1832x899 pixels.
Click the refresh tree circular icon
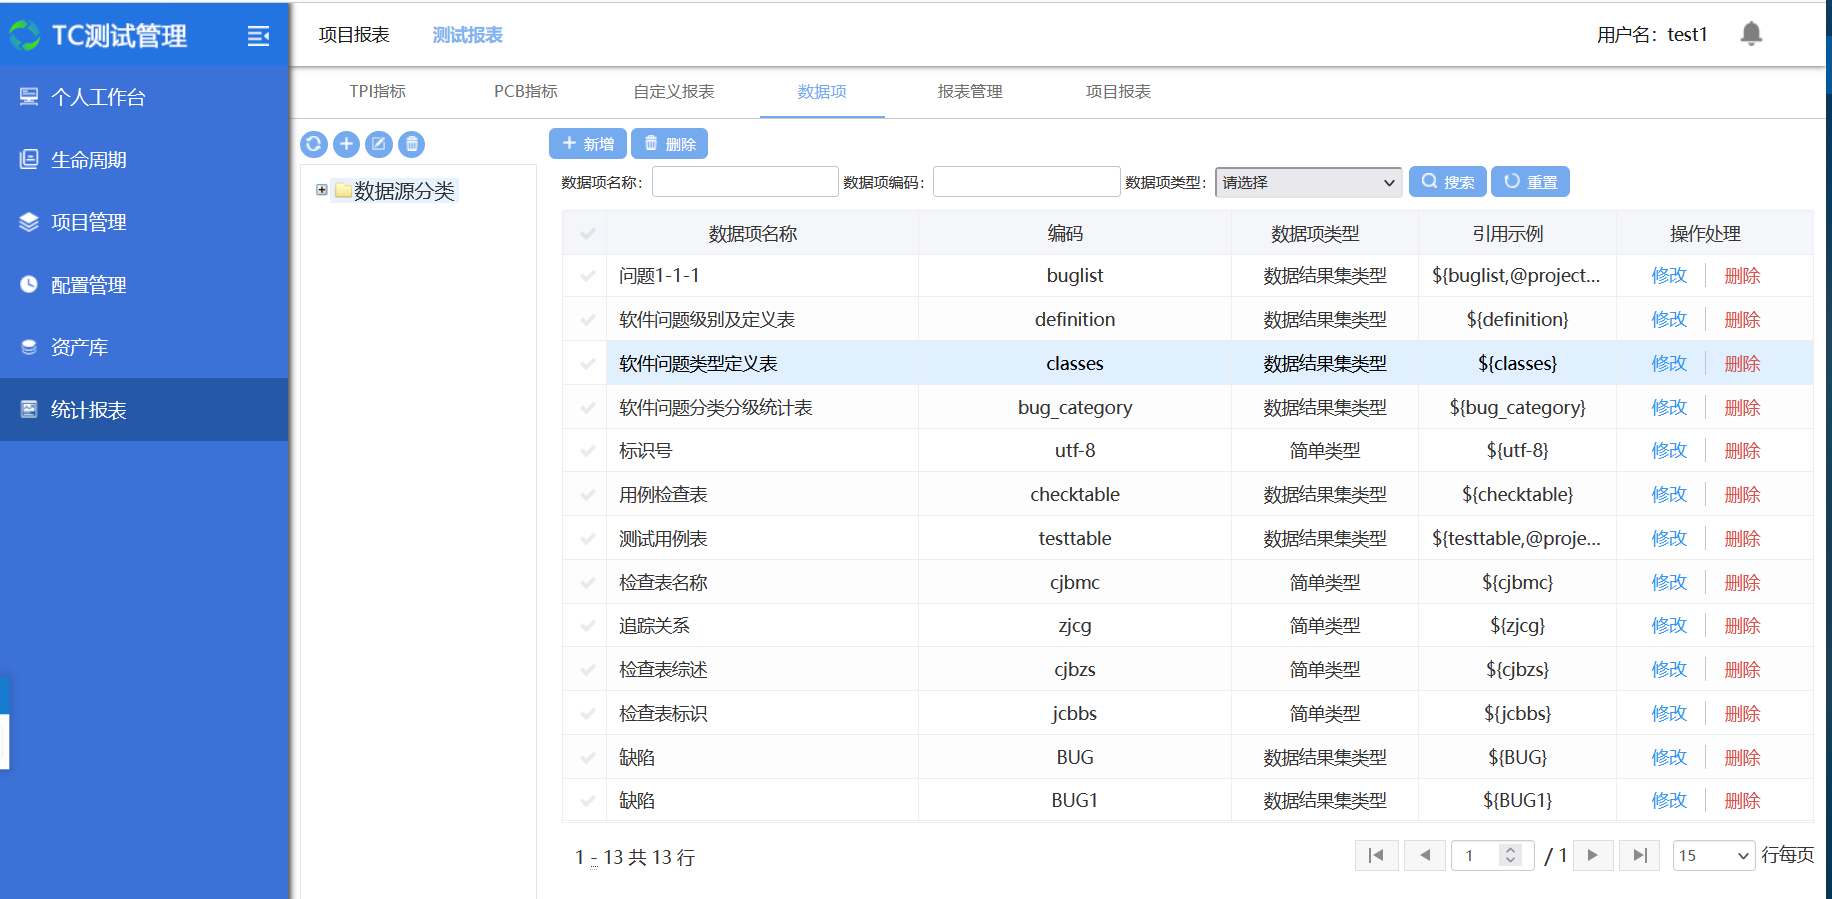tap(314, 144)
